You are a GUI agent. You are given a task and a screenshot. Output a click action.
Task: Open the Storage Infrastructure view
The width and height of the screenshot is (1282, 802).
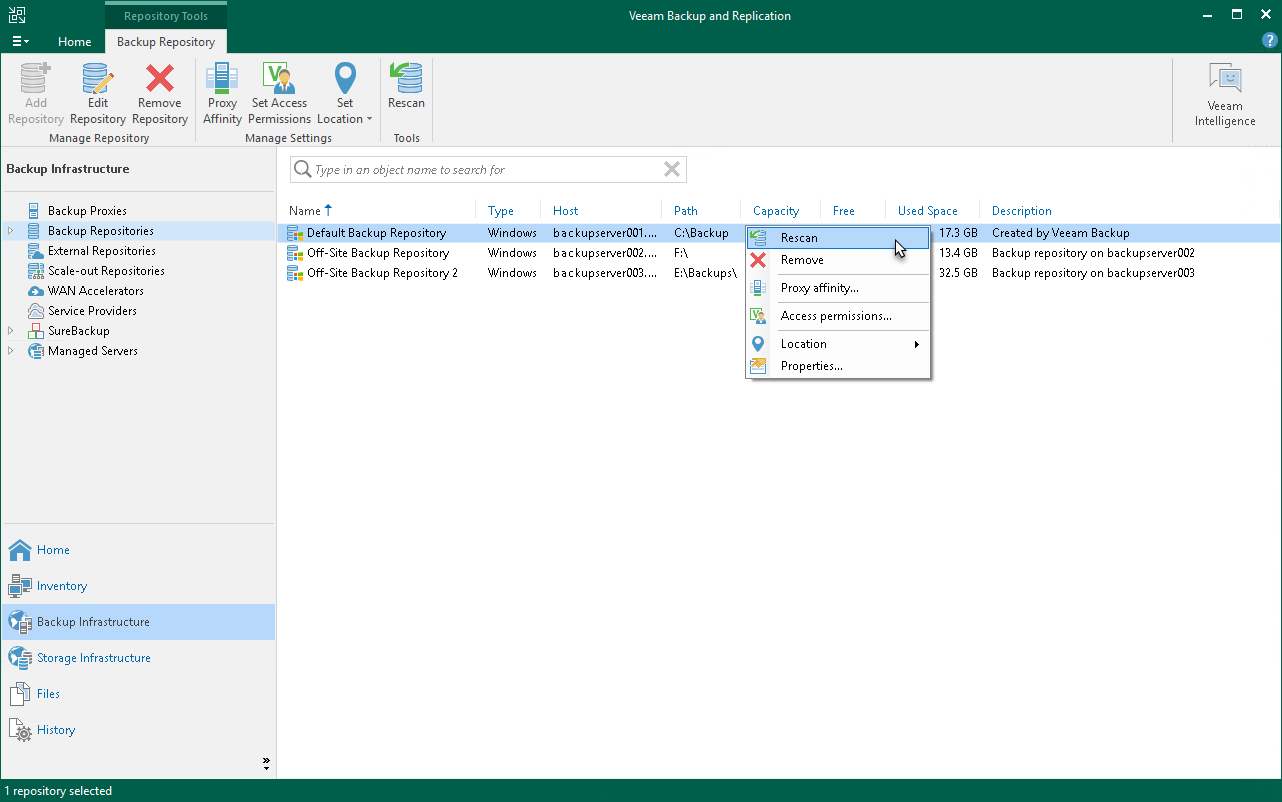pos(93,658)
